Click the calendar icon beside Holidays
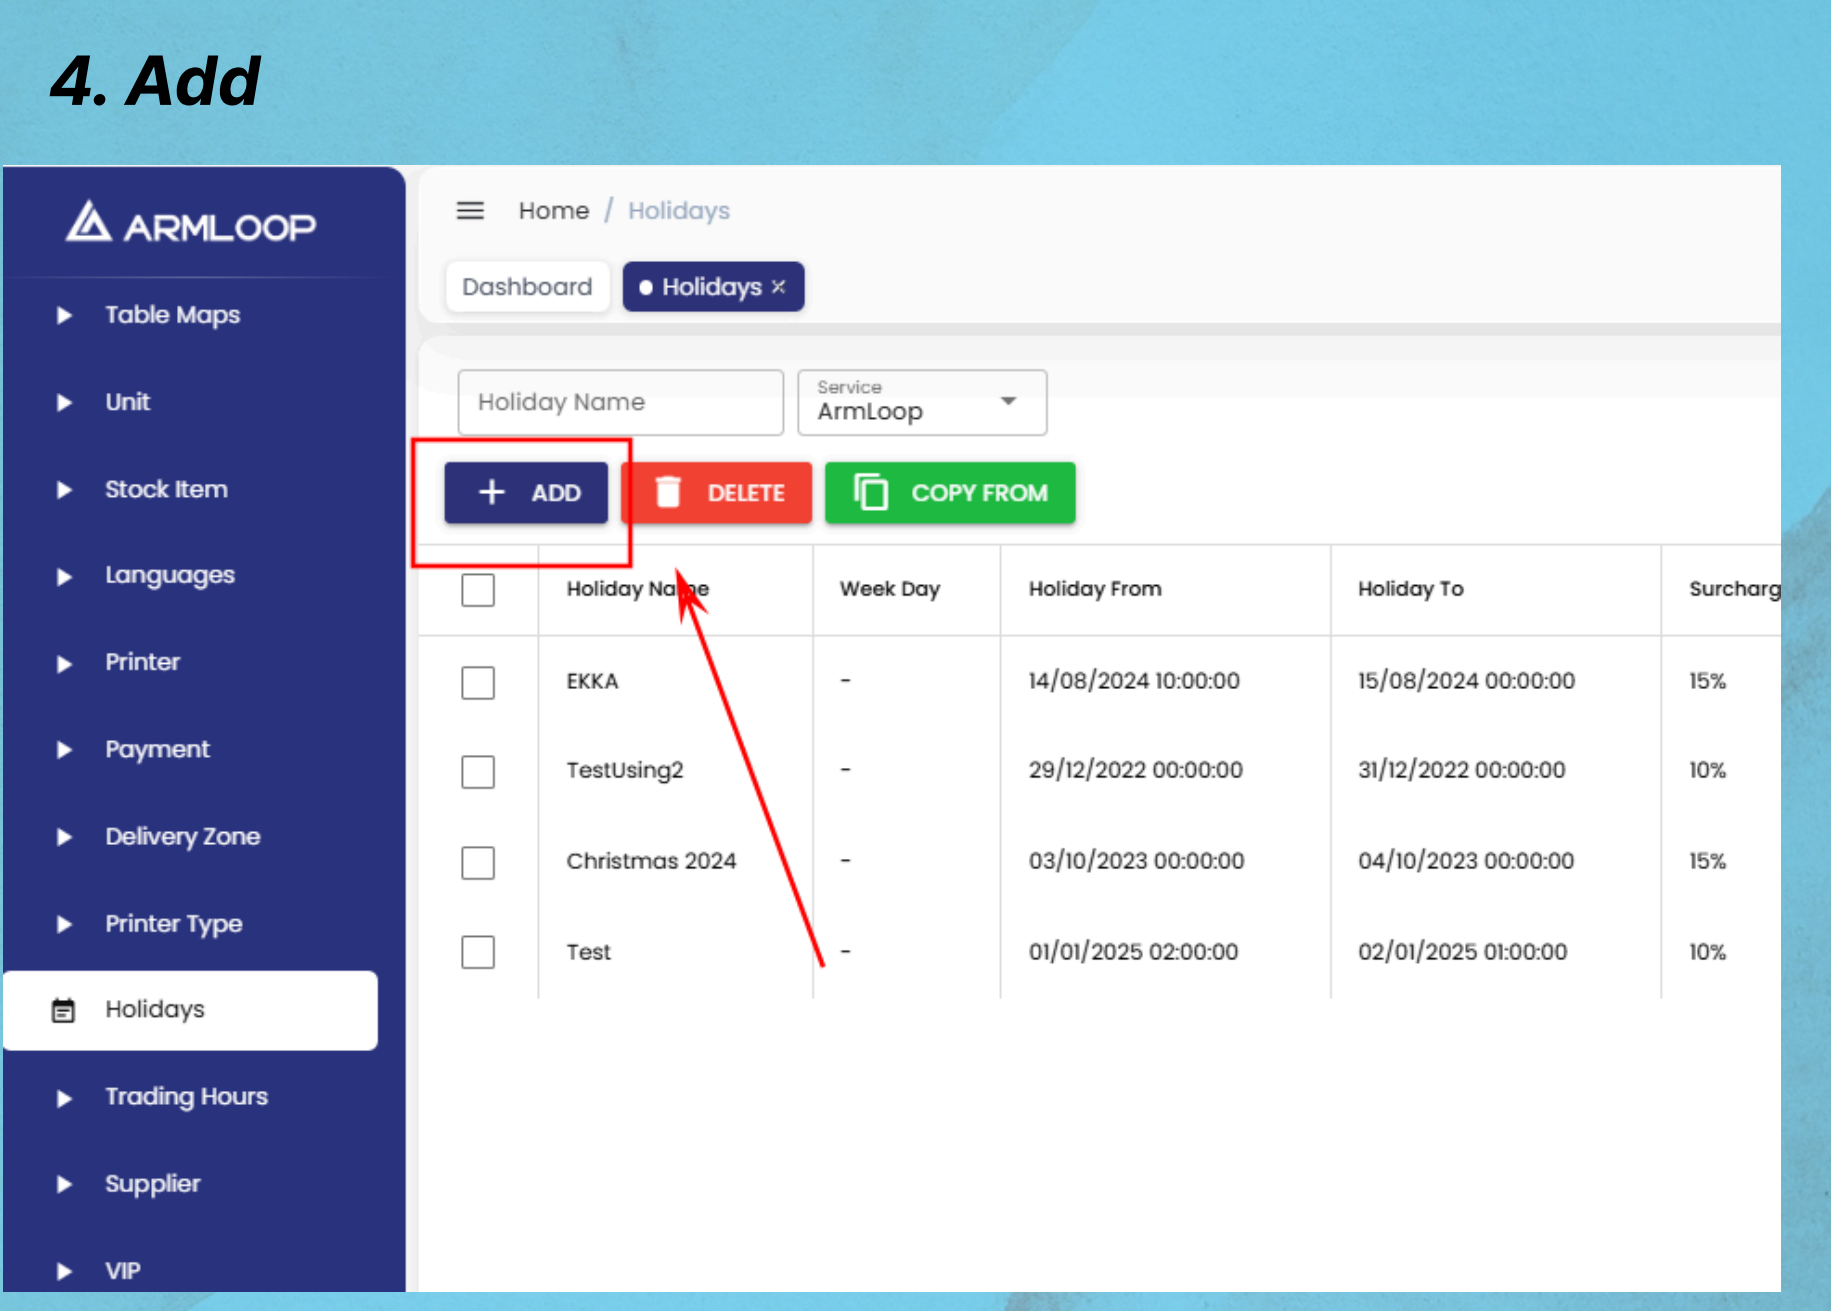Screen dimensions: 1831x1311 tap(63, 1011)
